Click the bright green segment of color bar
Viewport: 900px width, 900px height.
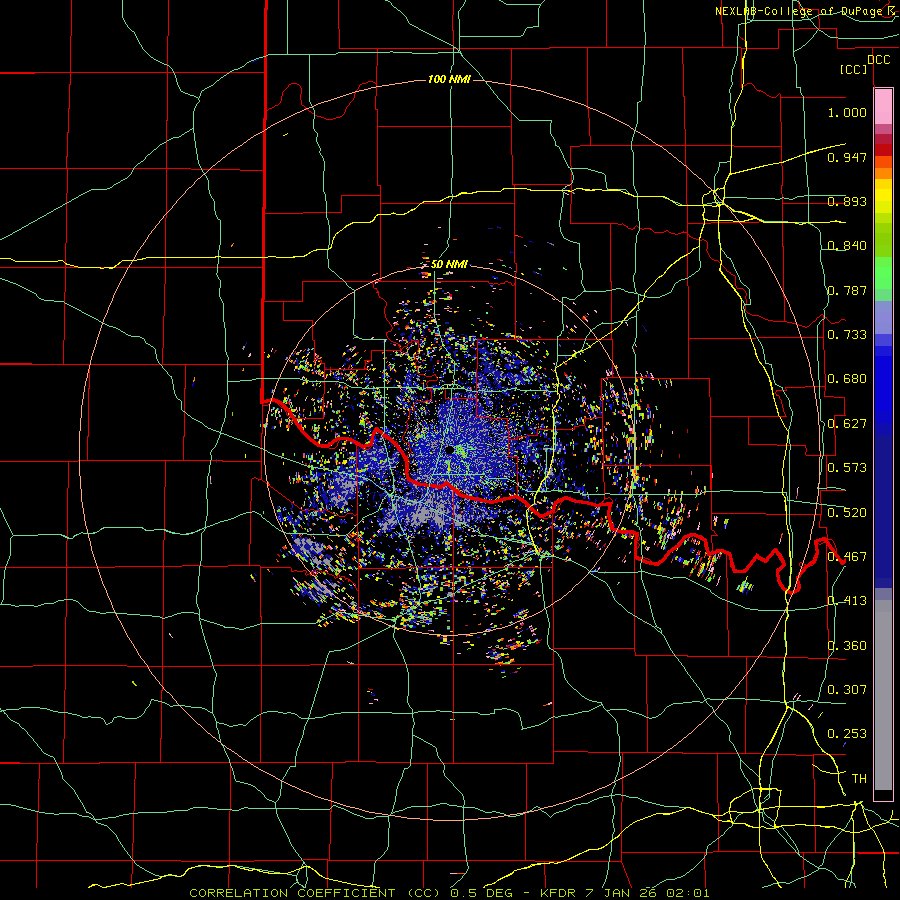click(883, 273)
